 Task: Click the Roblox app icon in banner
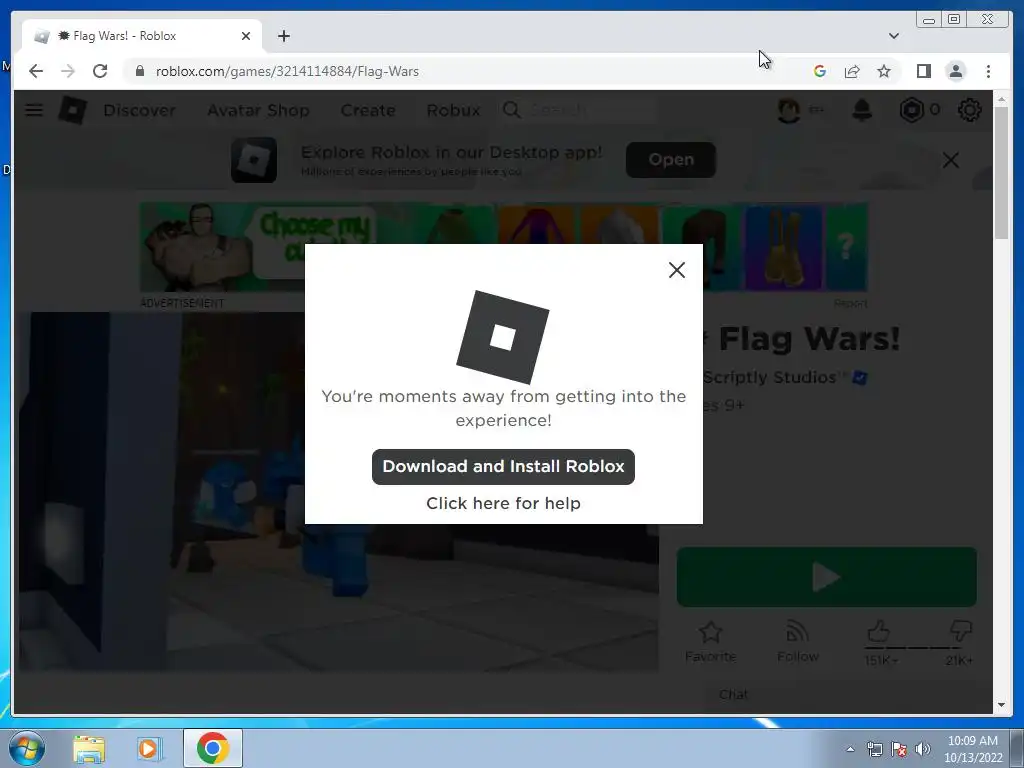coord(254,160)
